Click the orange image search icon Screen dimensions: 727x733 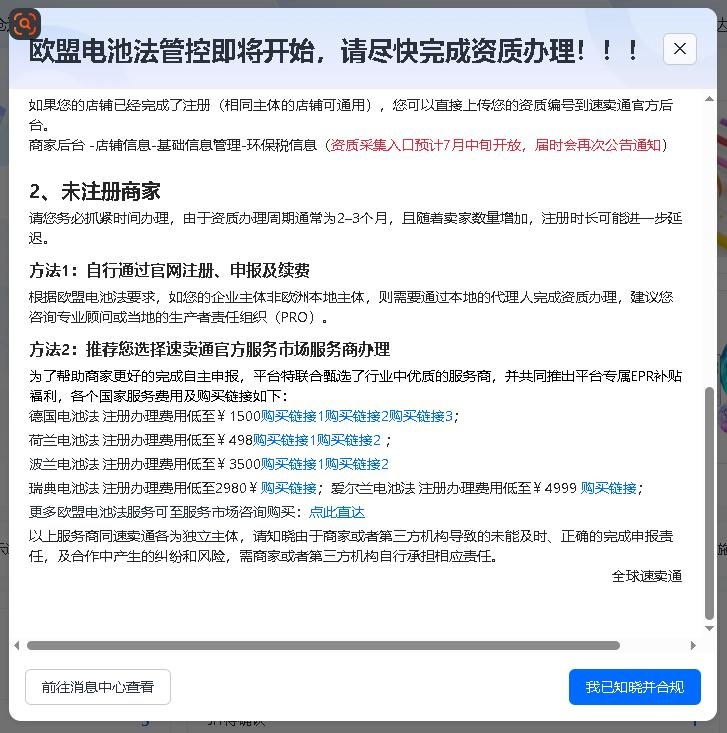click(x=25, y=23)
